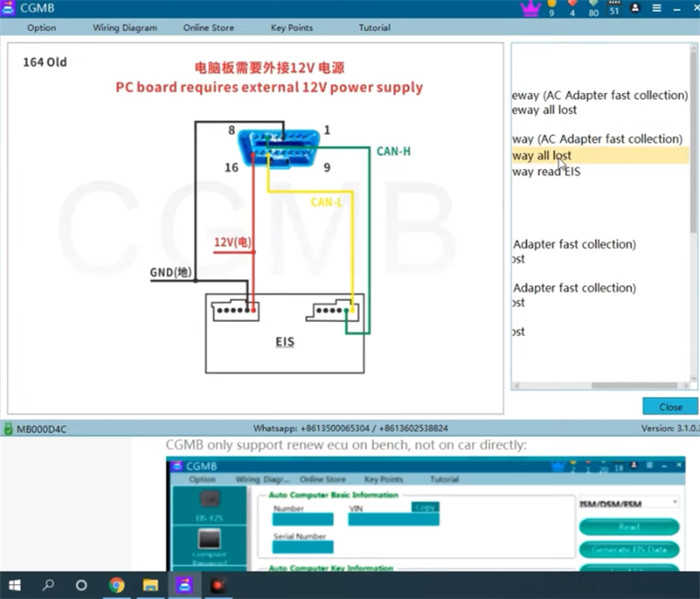The width and height of the screenshot is (700, 599).
Task: Open File Explorer from taskbar
Action: [x=150, y=585]
